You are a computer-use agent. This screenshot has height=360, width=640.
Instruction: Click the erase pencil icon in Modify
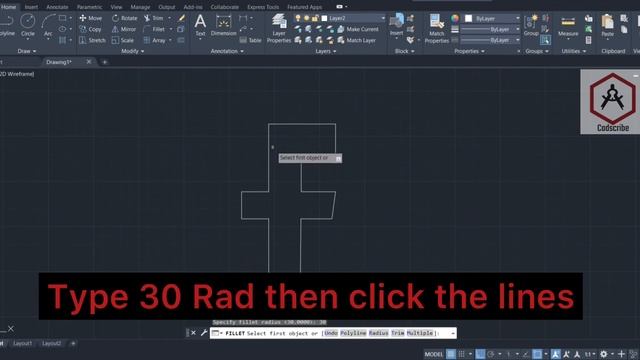[182, 18]
